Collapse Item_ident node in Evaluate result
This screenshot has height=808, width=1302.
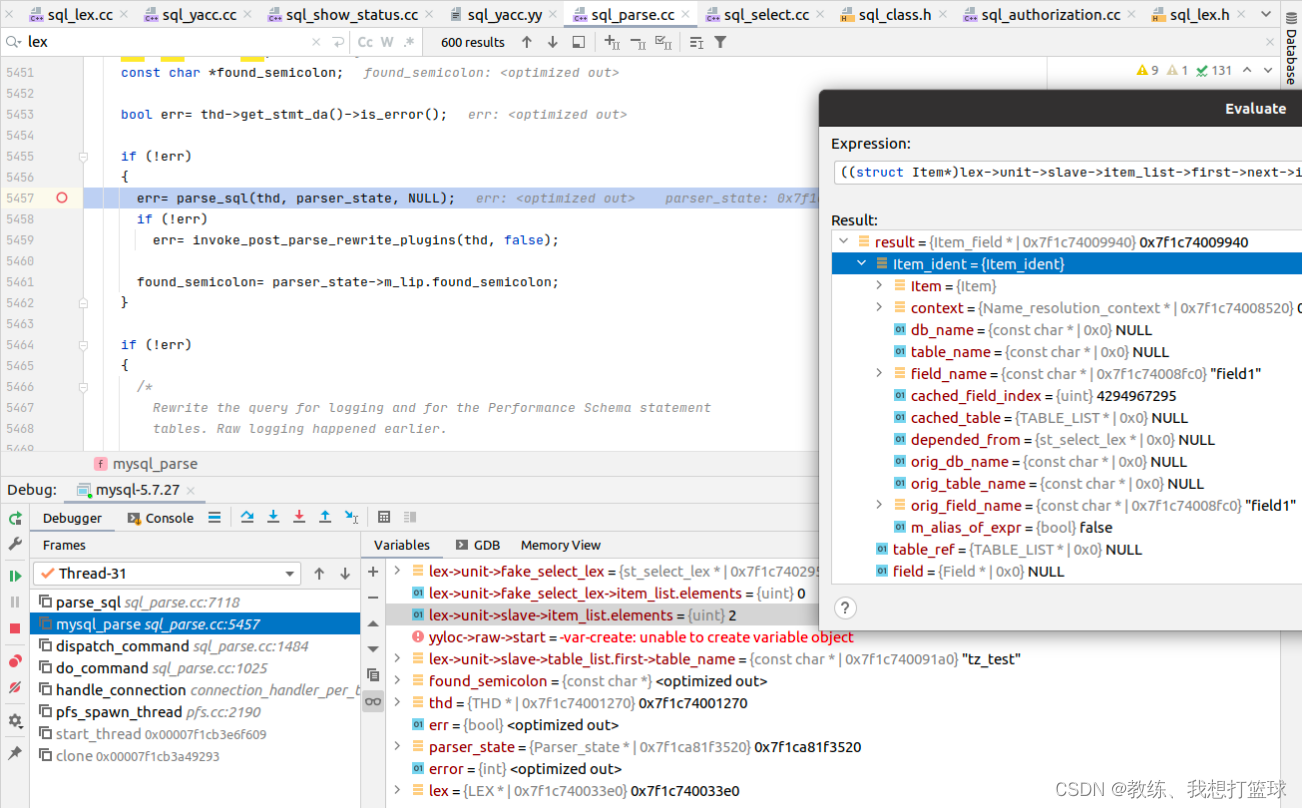point(862,264)
